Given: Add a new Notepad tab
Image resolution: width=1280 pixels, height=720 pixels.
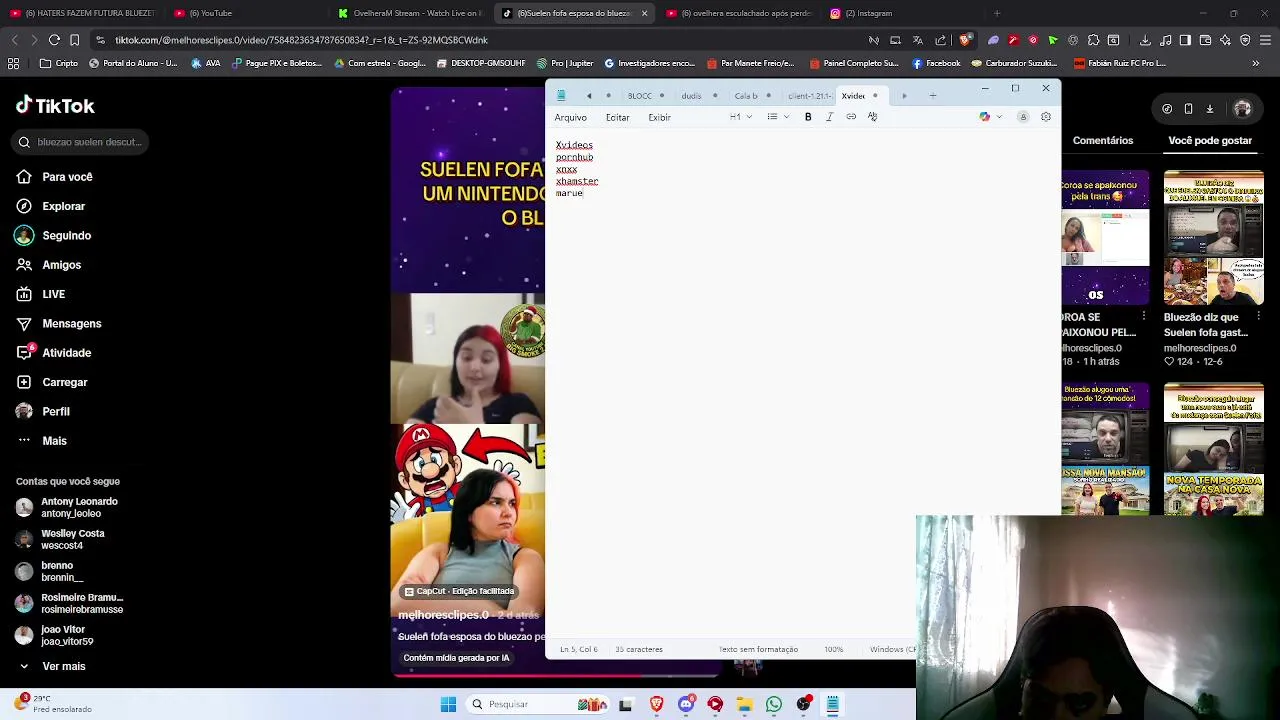Looking at the screenshot, I should (x=933, y=96).
